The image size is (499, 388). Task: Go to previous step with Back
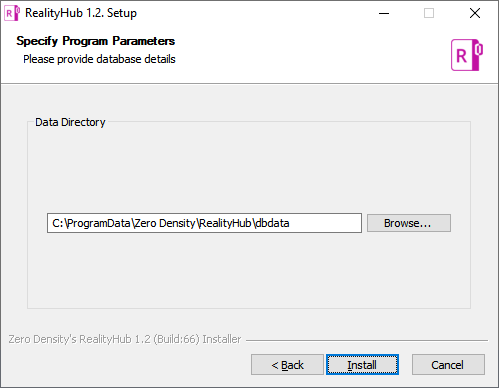(287, 365)
